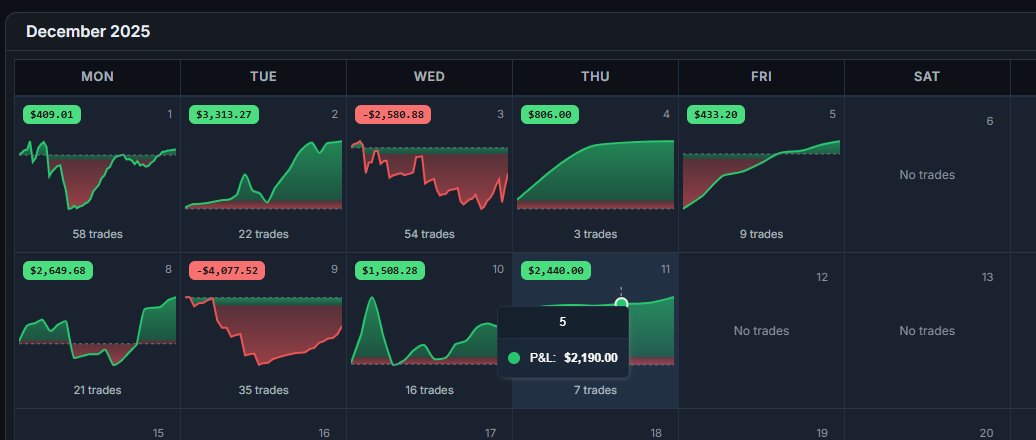The image size is (1036, 440).
Task: Click the -$2,580.88 loss badge on December 3
Action: coord(392,114)
